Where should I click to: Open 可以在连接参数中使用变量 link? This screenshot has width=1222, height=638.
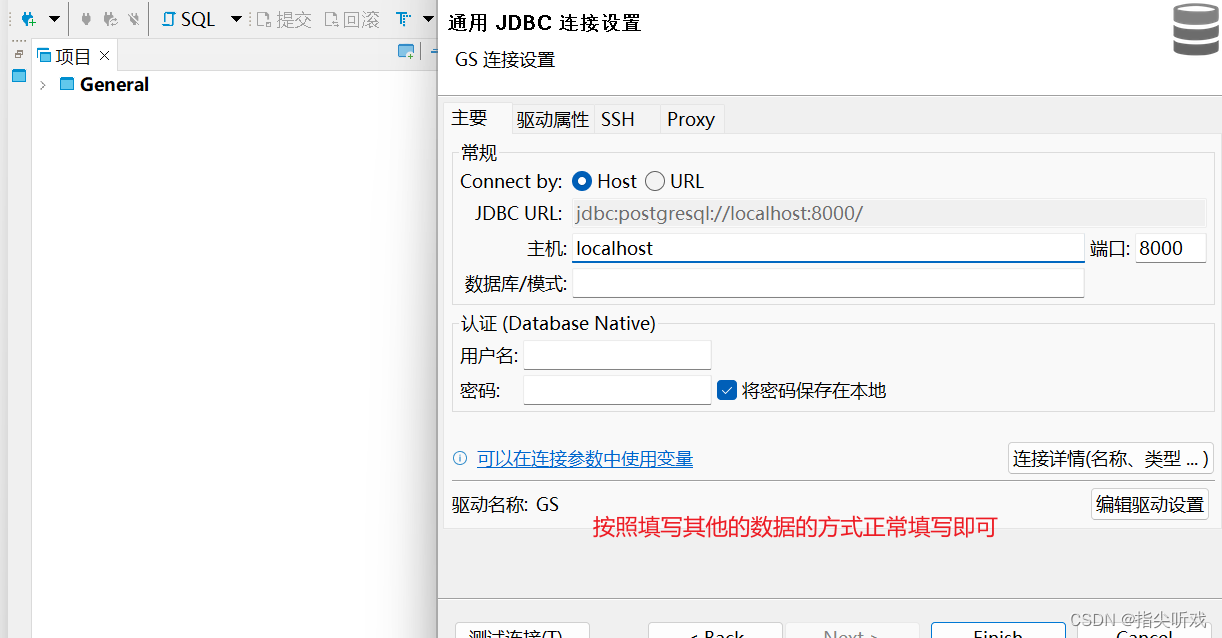(584, 458)
